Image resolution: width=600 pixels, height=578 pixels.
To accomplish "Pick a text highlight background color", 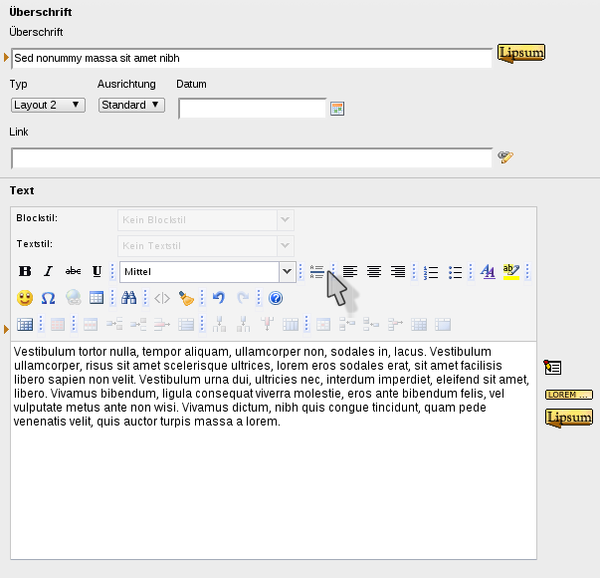I will tap(512, 271).
